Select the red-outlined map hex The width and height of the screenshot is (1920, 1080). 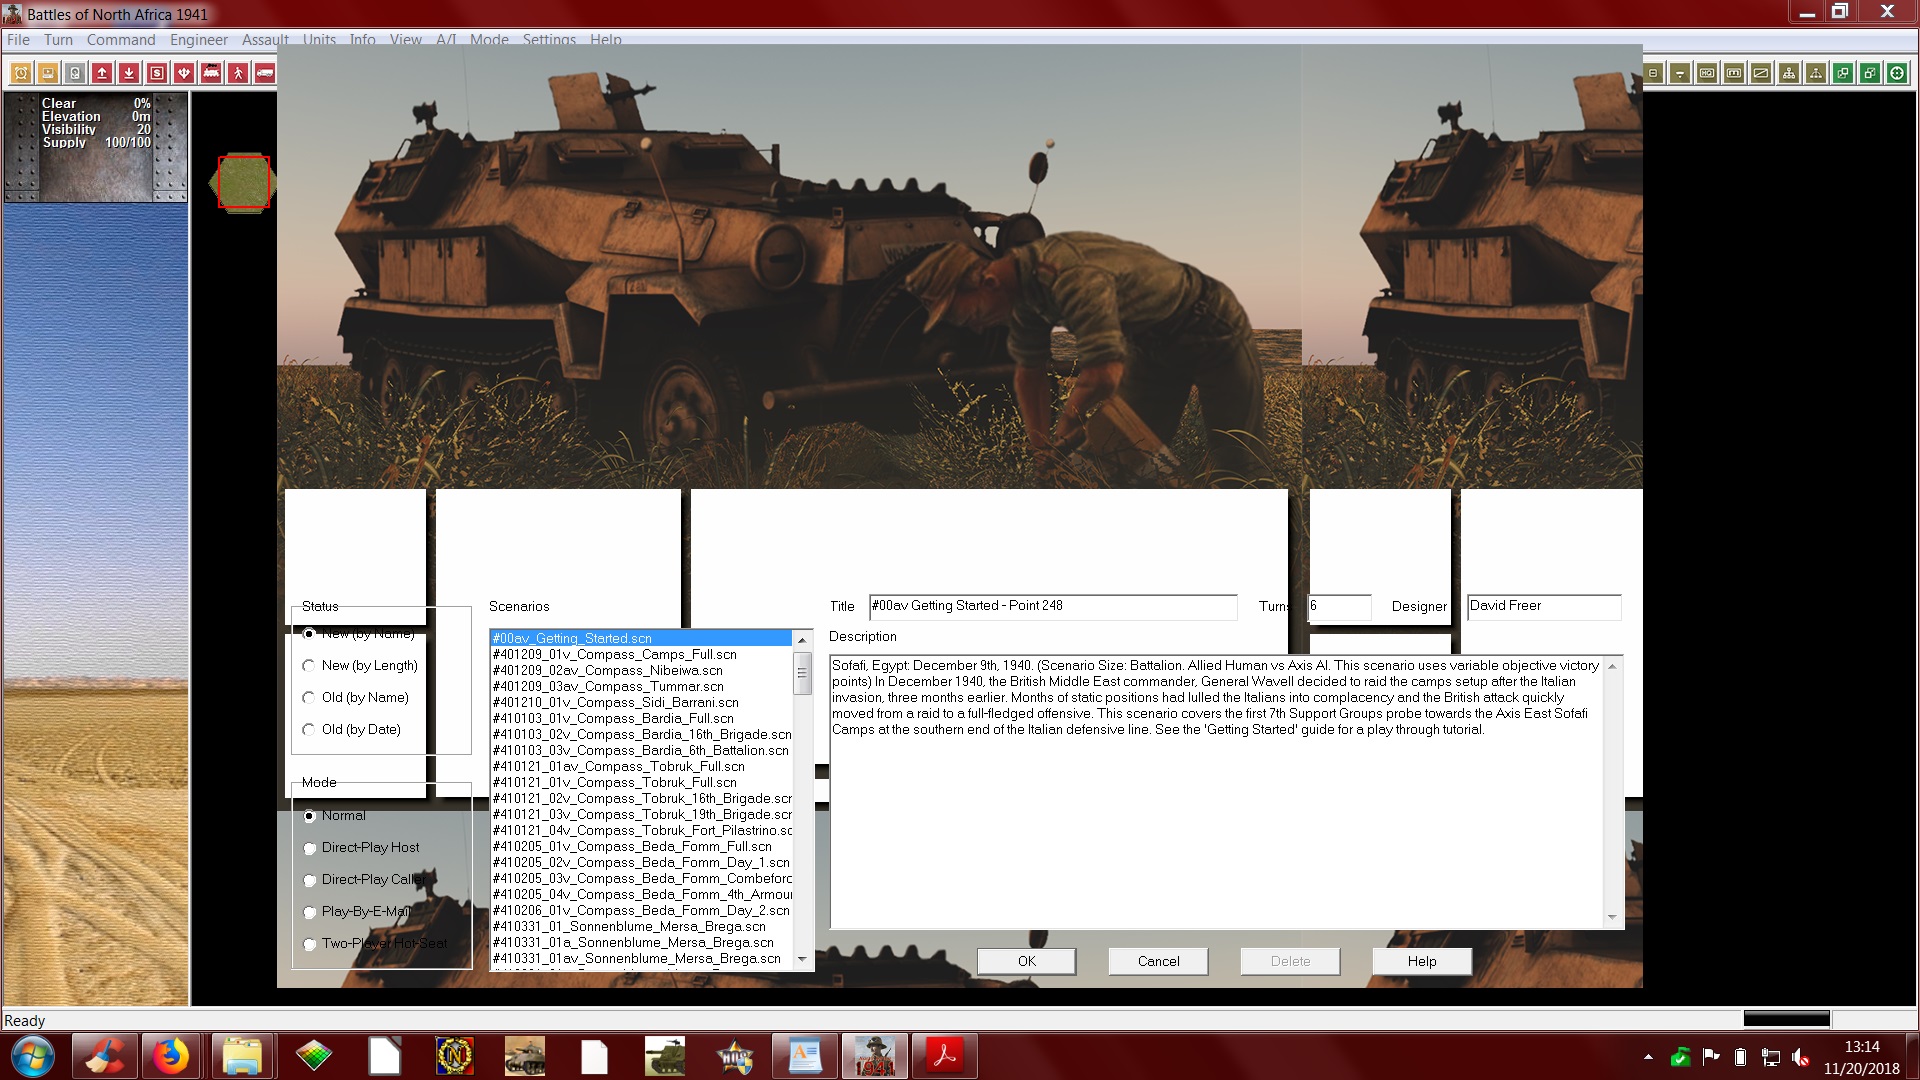(243, 182)
